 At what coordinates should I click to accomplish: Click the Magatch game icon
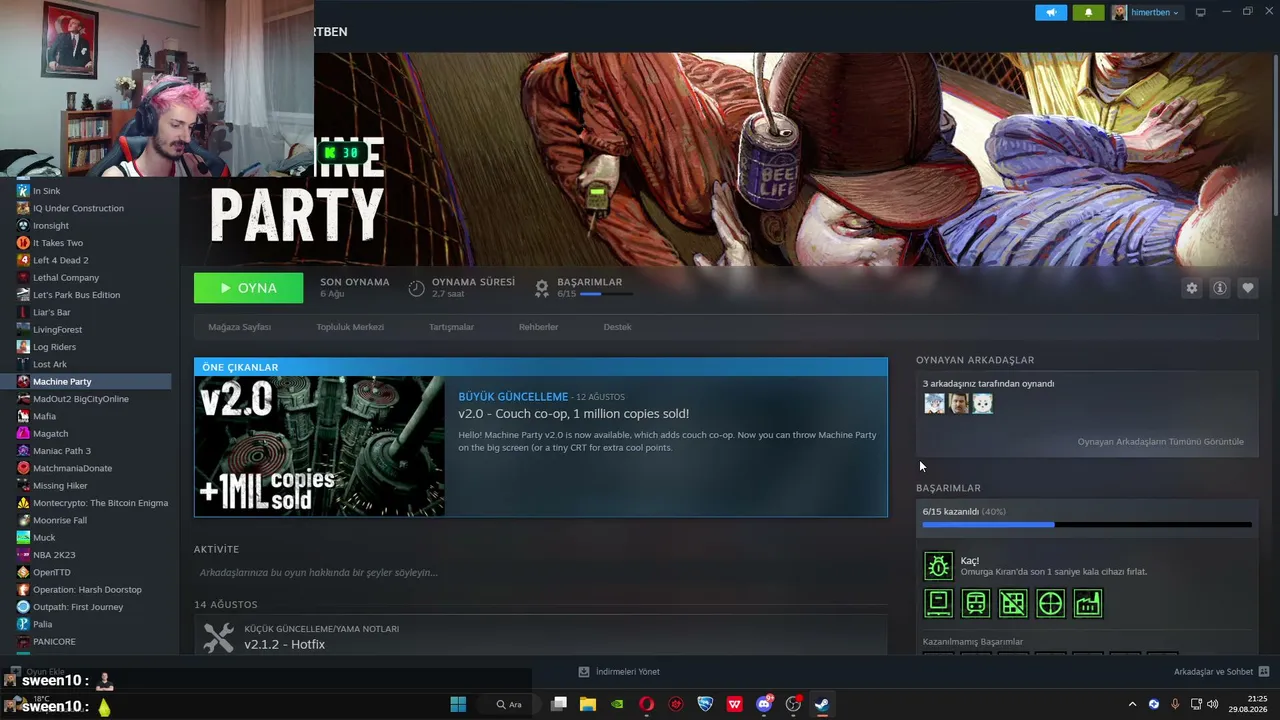coord(23,434)
